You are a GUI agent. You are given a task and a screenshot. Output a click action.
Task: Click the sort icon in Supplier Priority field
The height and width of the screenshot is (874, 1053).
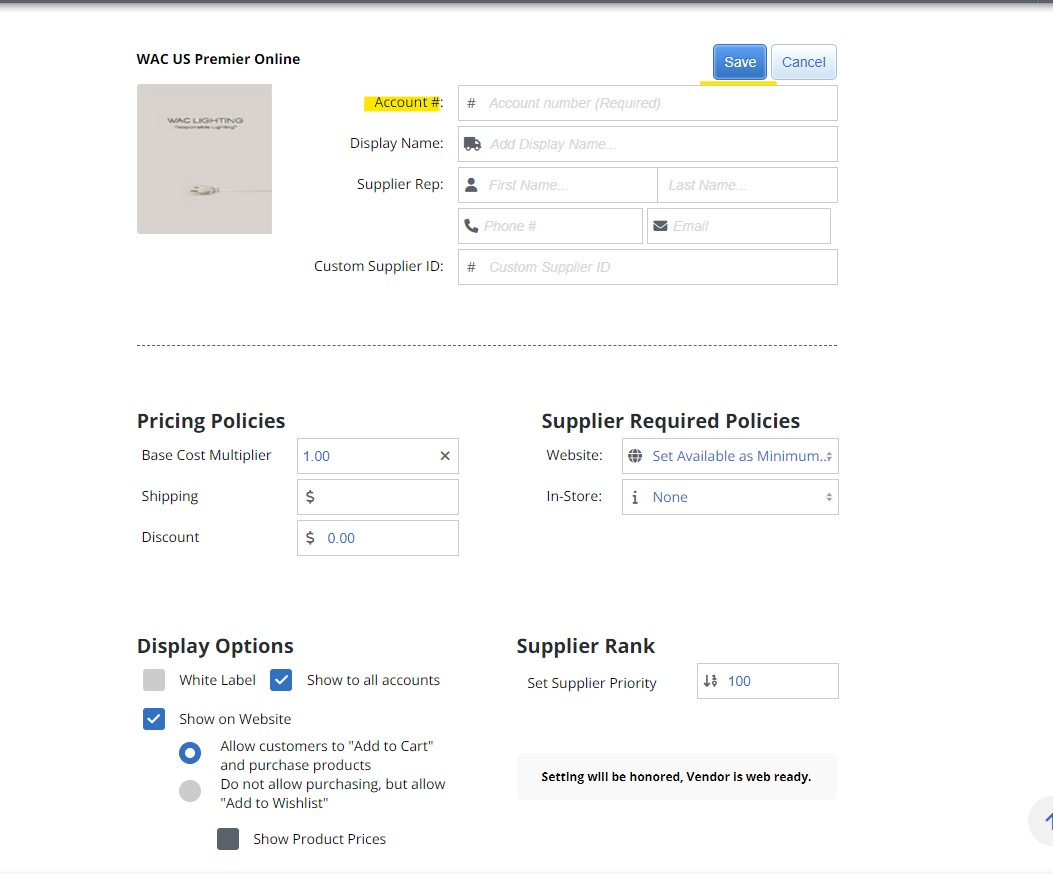711,681
